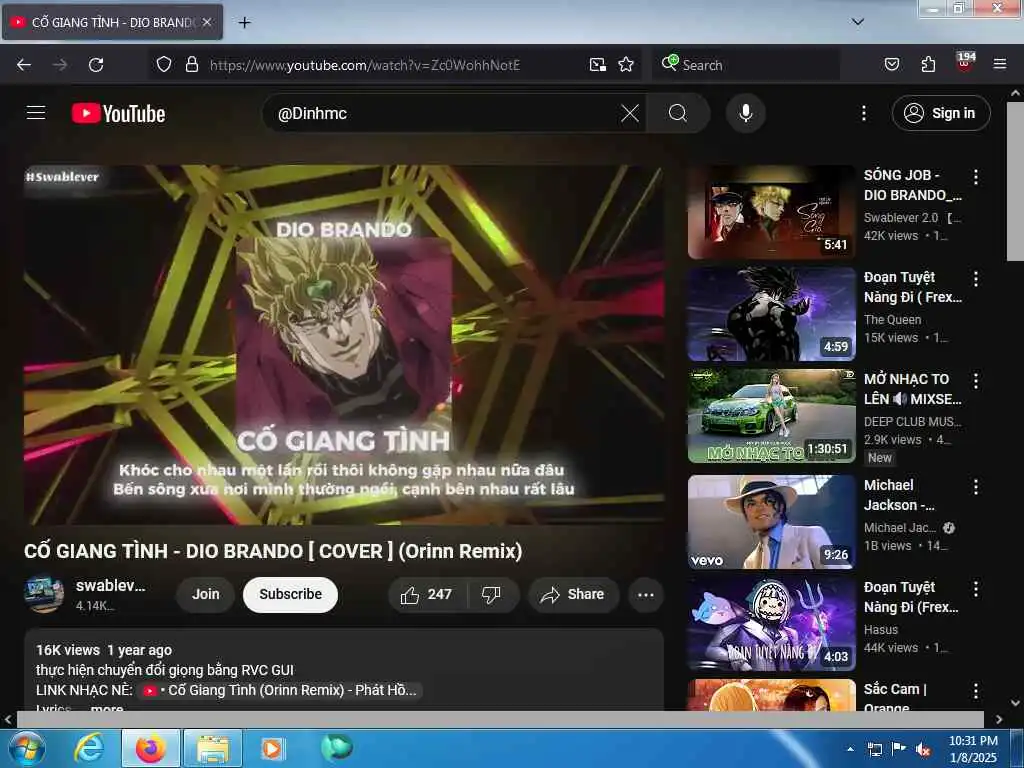Open a new Firefox tab
Screen dimensions: 1024x768
click(244, 22)
